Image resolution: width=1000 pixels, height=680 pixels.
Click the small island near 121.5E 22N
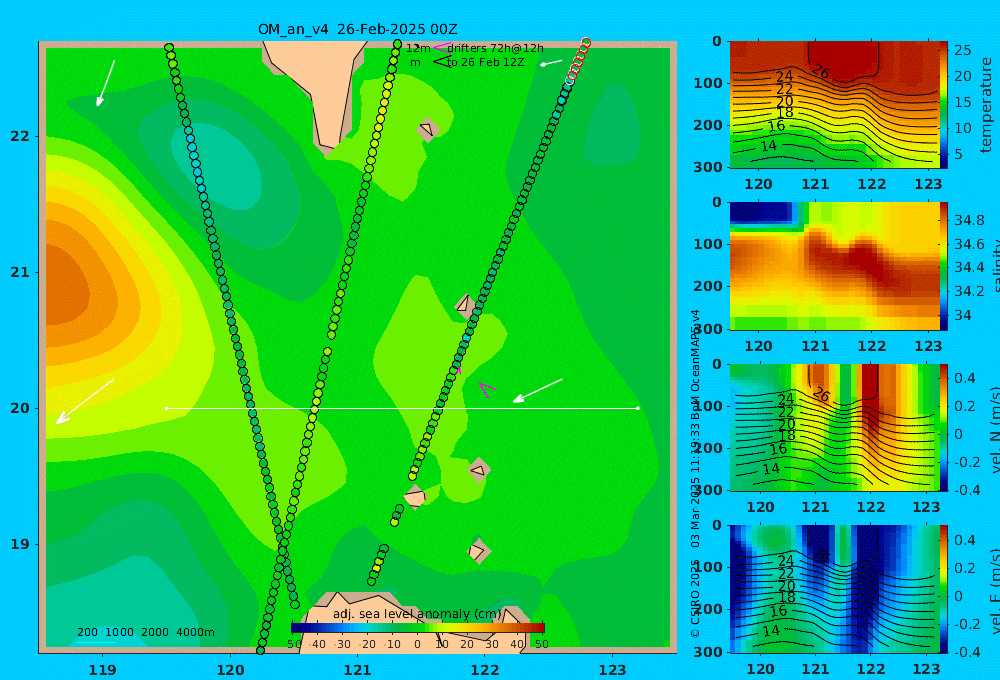coord(427,129)
